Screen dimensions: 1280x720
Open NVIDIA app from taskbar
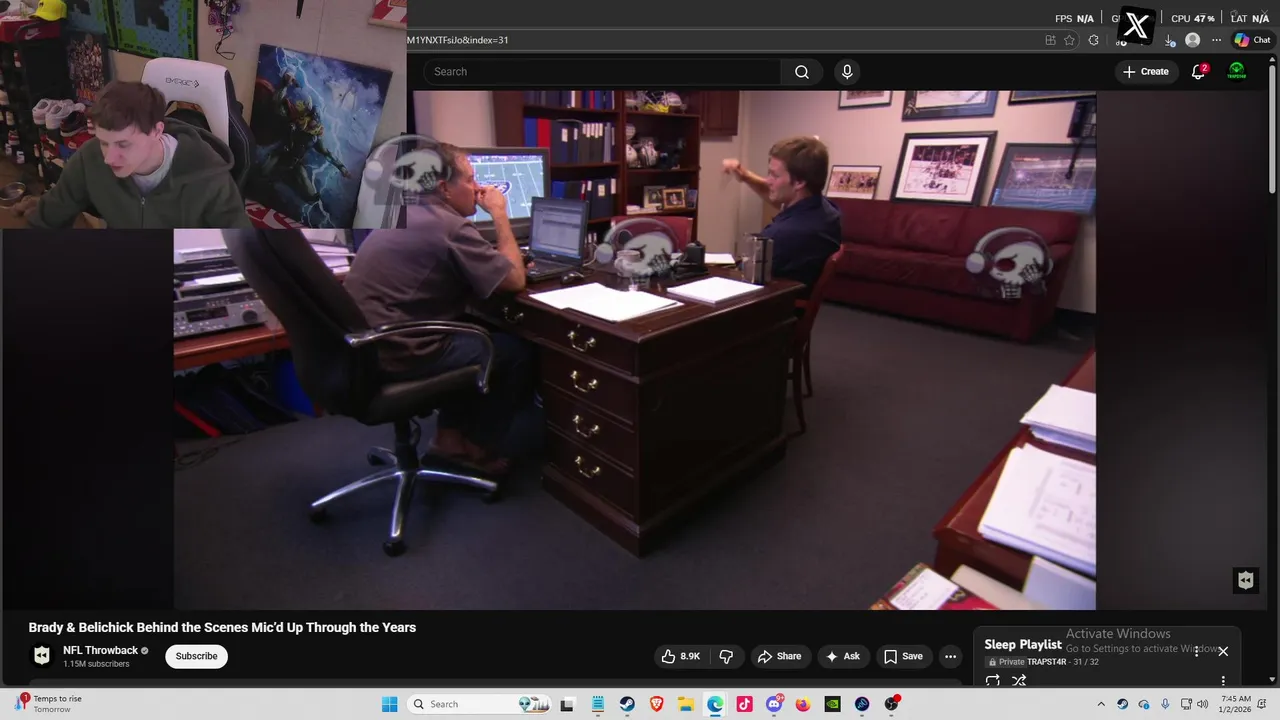(832, 704)
